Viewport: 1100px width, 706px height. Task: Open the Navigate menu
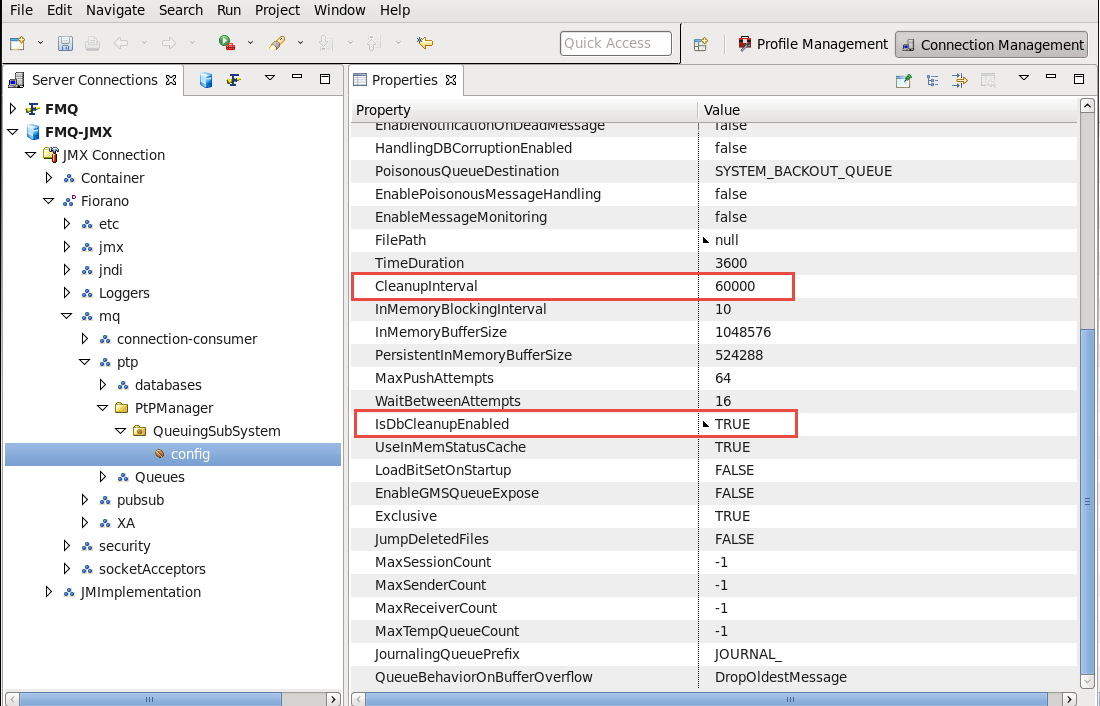[x=115, y=10]
